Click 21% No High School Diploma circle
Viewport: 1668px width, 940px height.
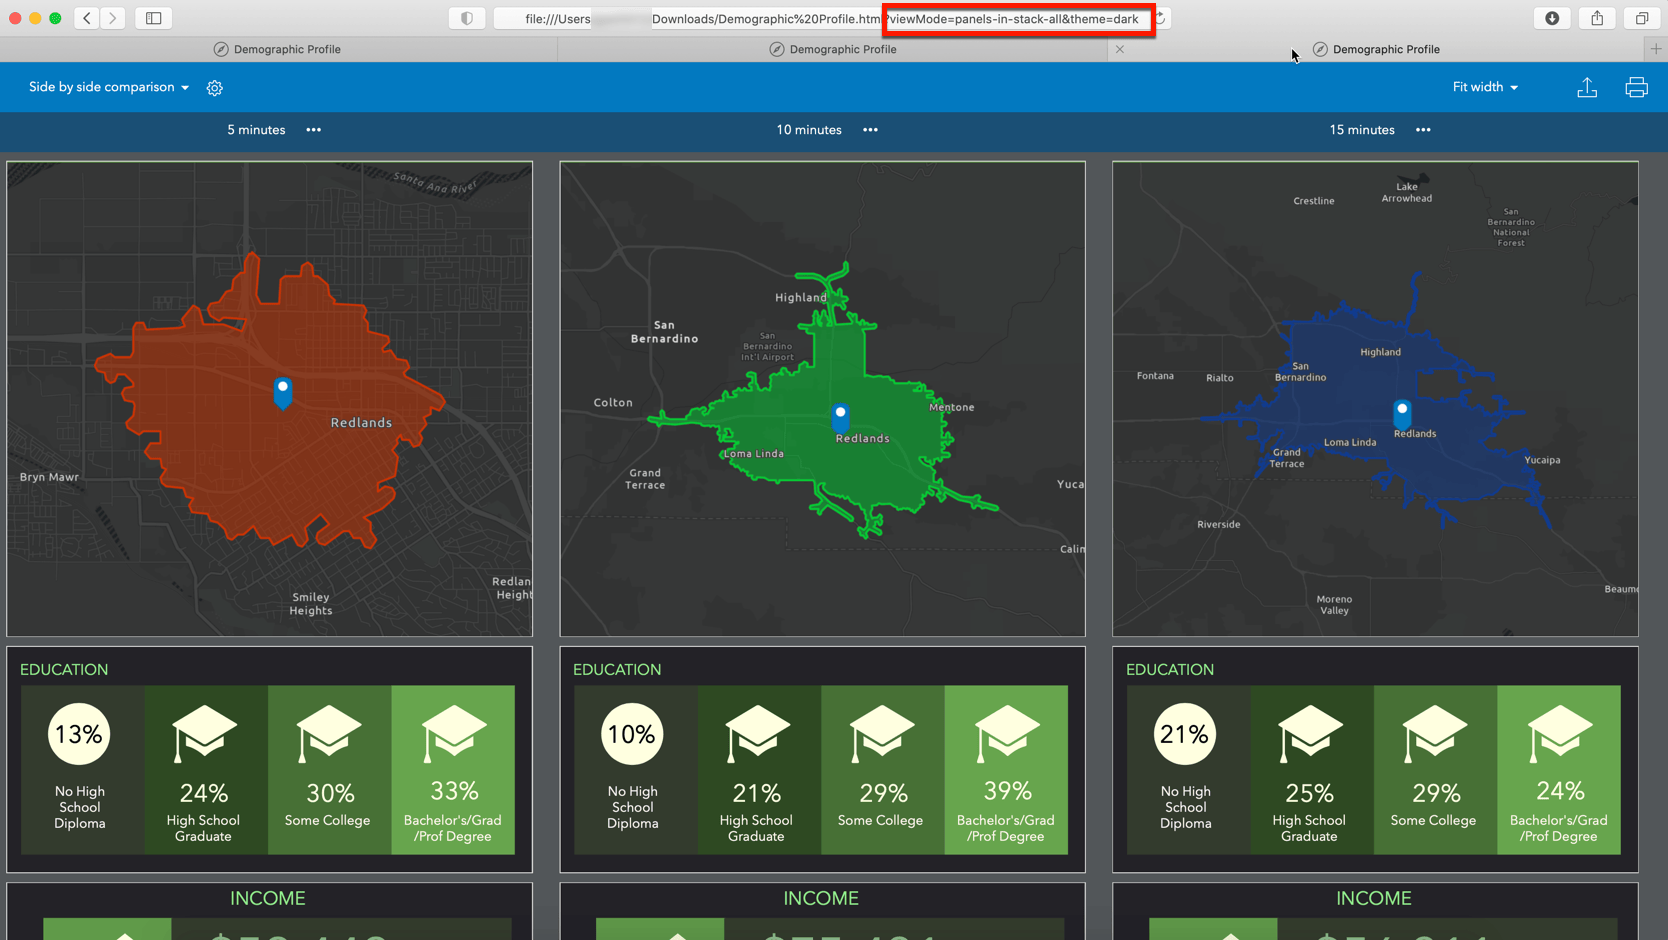tap(1185, 734)
